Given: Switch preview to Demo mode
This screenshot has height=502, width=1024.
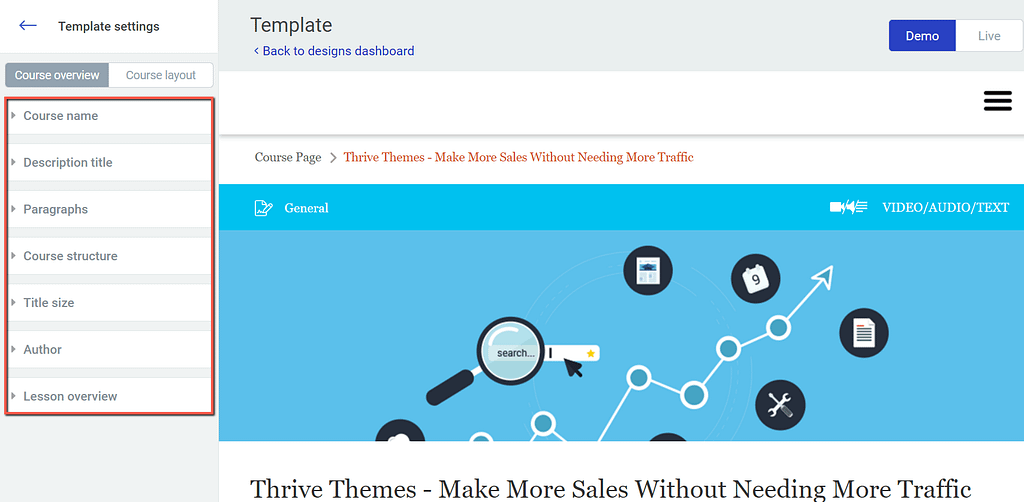Looking at the screenshot, I should (x=921, y=36).
